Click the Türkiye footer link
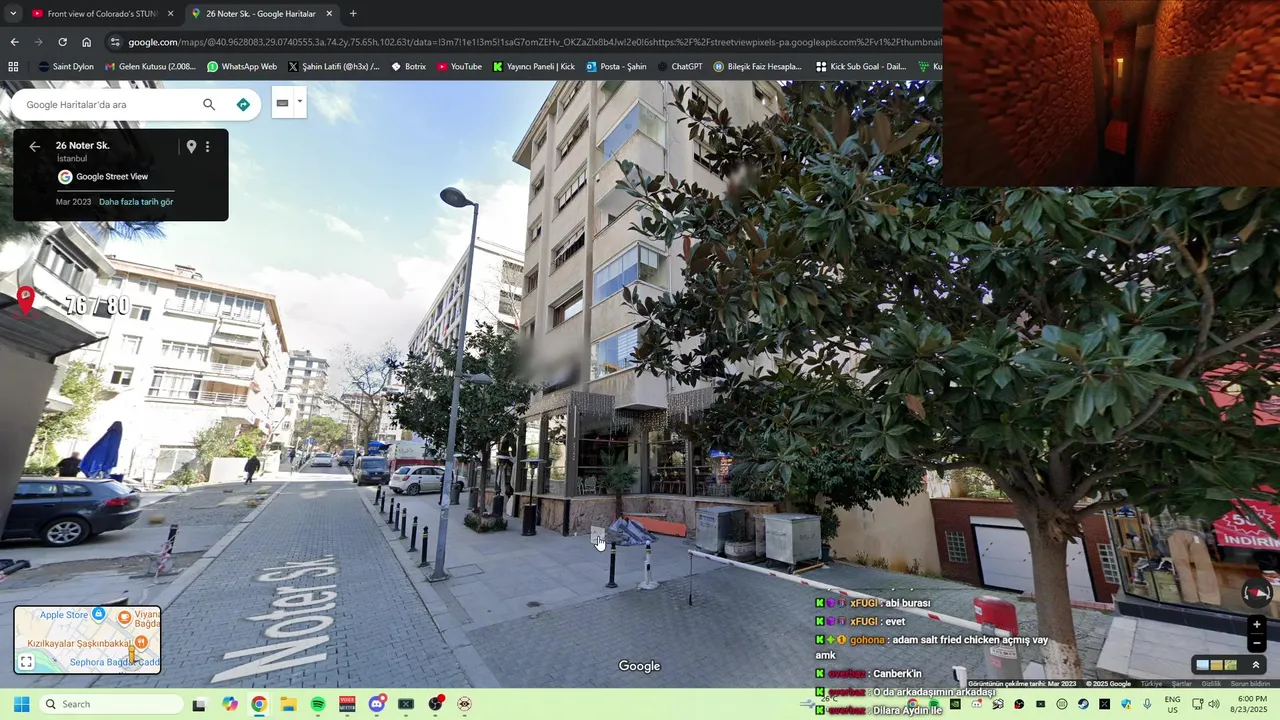The height and width of the screenshot is (720, 1280). point(1151,684)
